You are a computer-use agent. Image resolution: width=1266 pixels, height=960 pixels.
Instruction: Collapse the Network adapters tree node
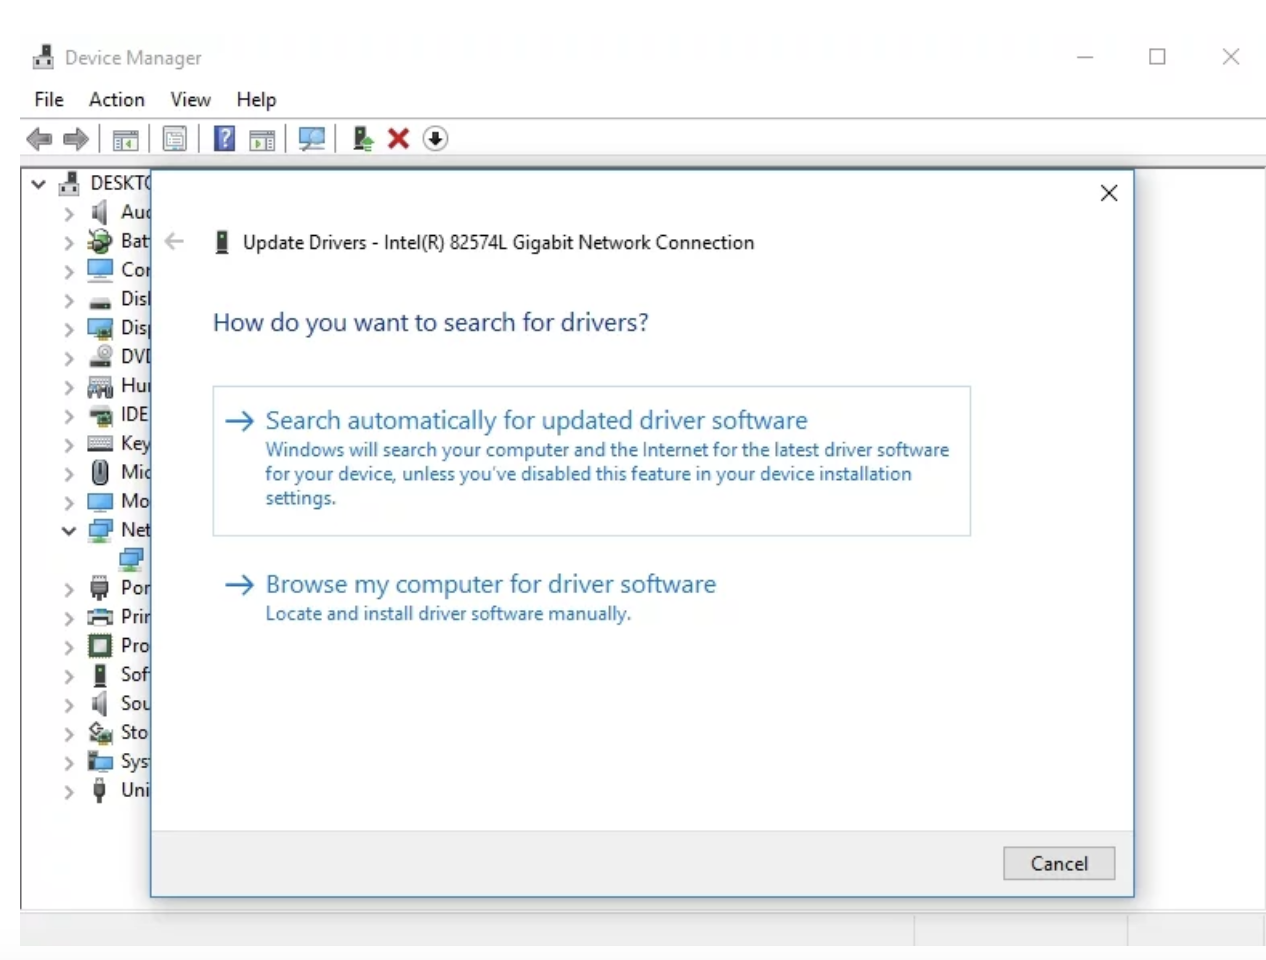pos(68,529)
